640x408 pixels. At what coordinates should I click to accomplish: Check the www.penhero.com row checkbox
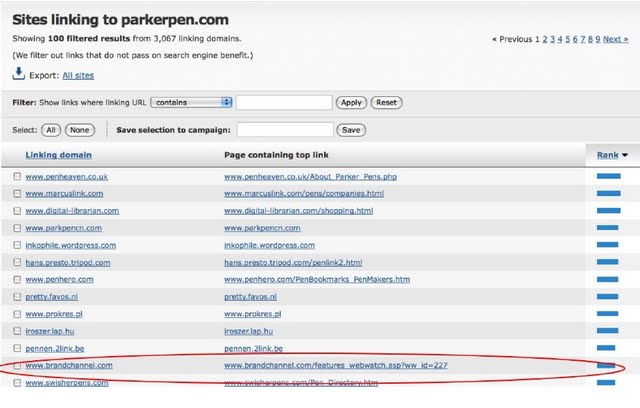click(17, 279)
